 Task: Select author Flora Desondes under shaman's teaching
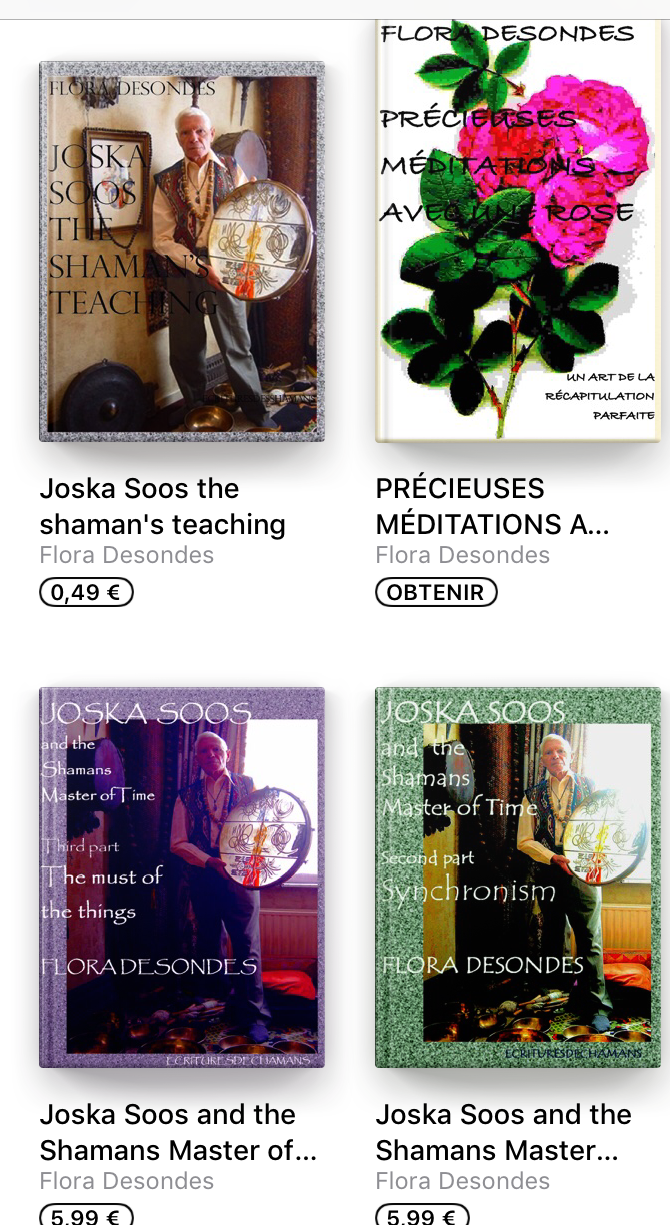tap(127, 555)
